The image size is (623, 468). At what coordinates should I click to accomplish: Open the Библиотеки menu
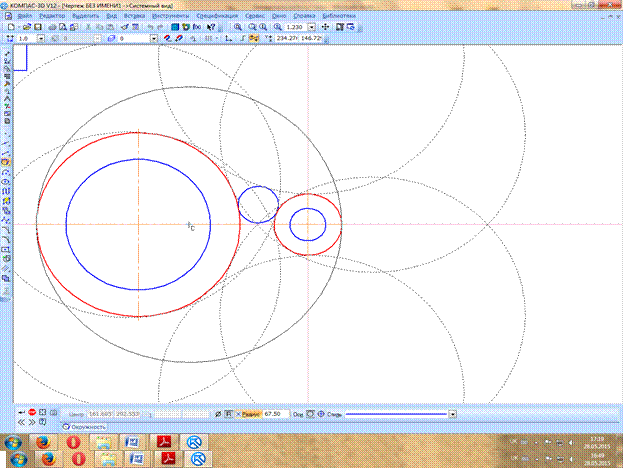click(x=339, y=16)
